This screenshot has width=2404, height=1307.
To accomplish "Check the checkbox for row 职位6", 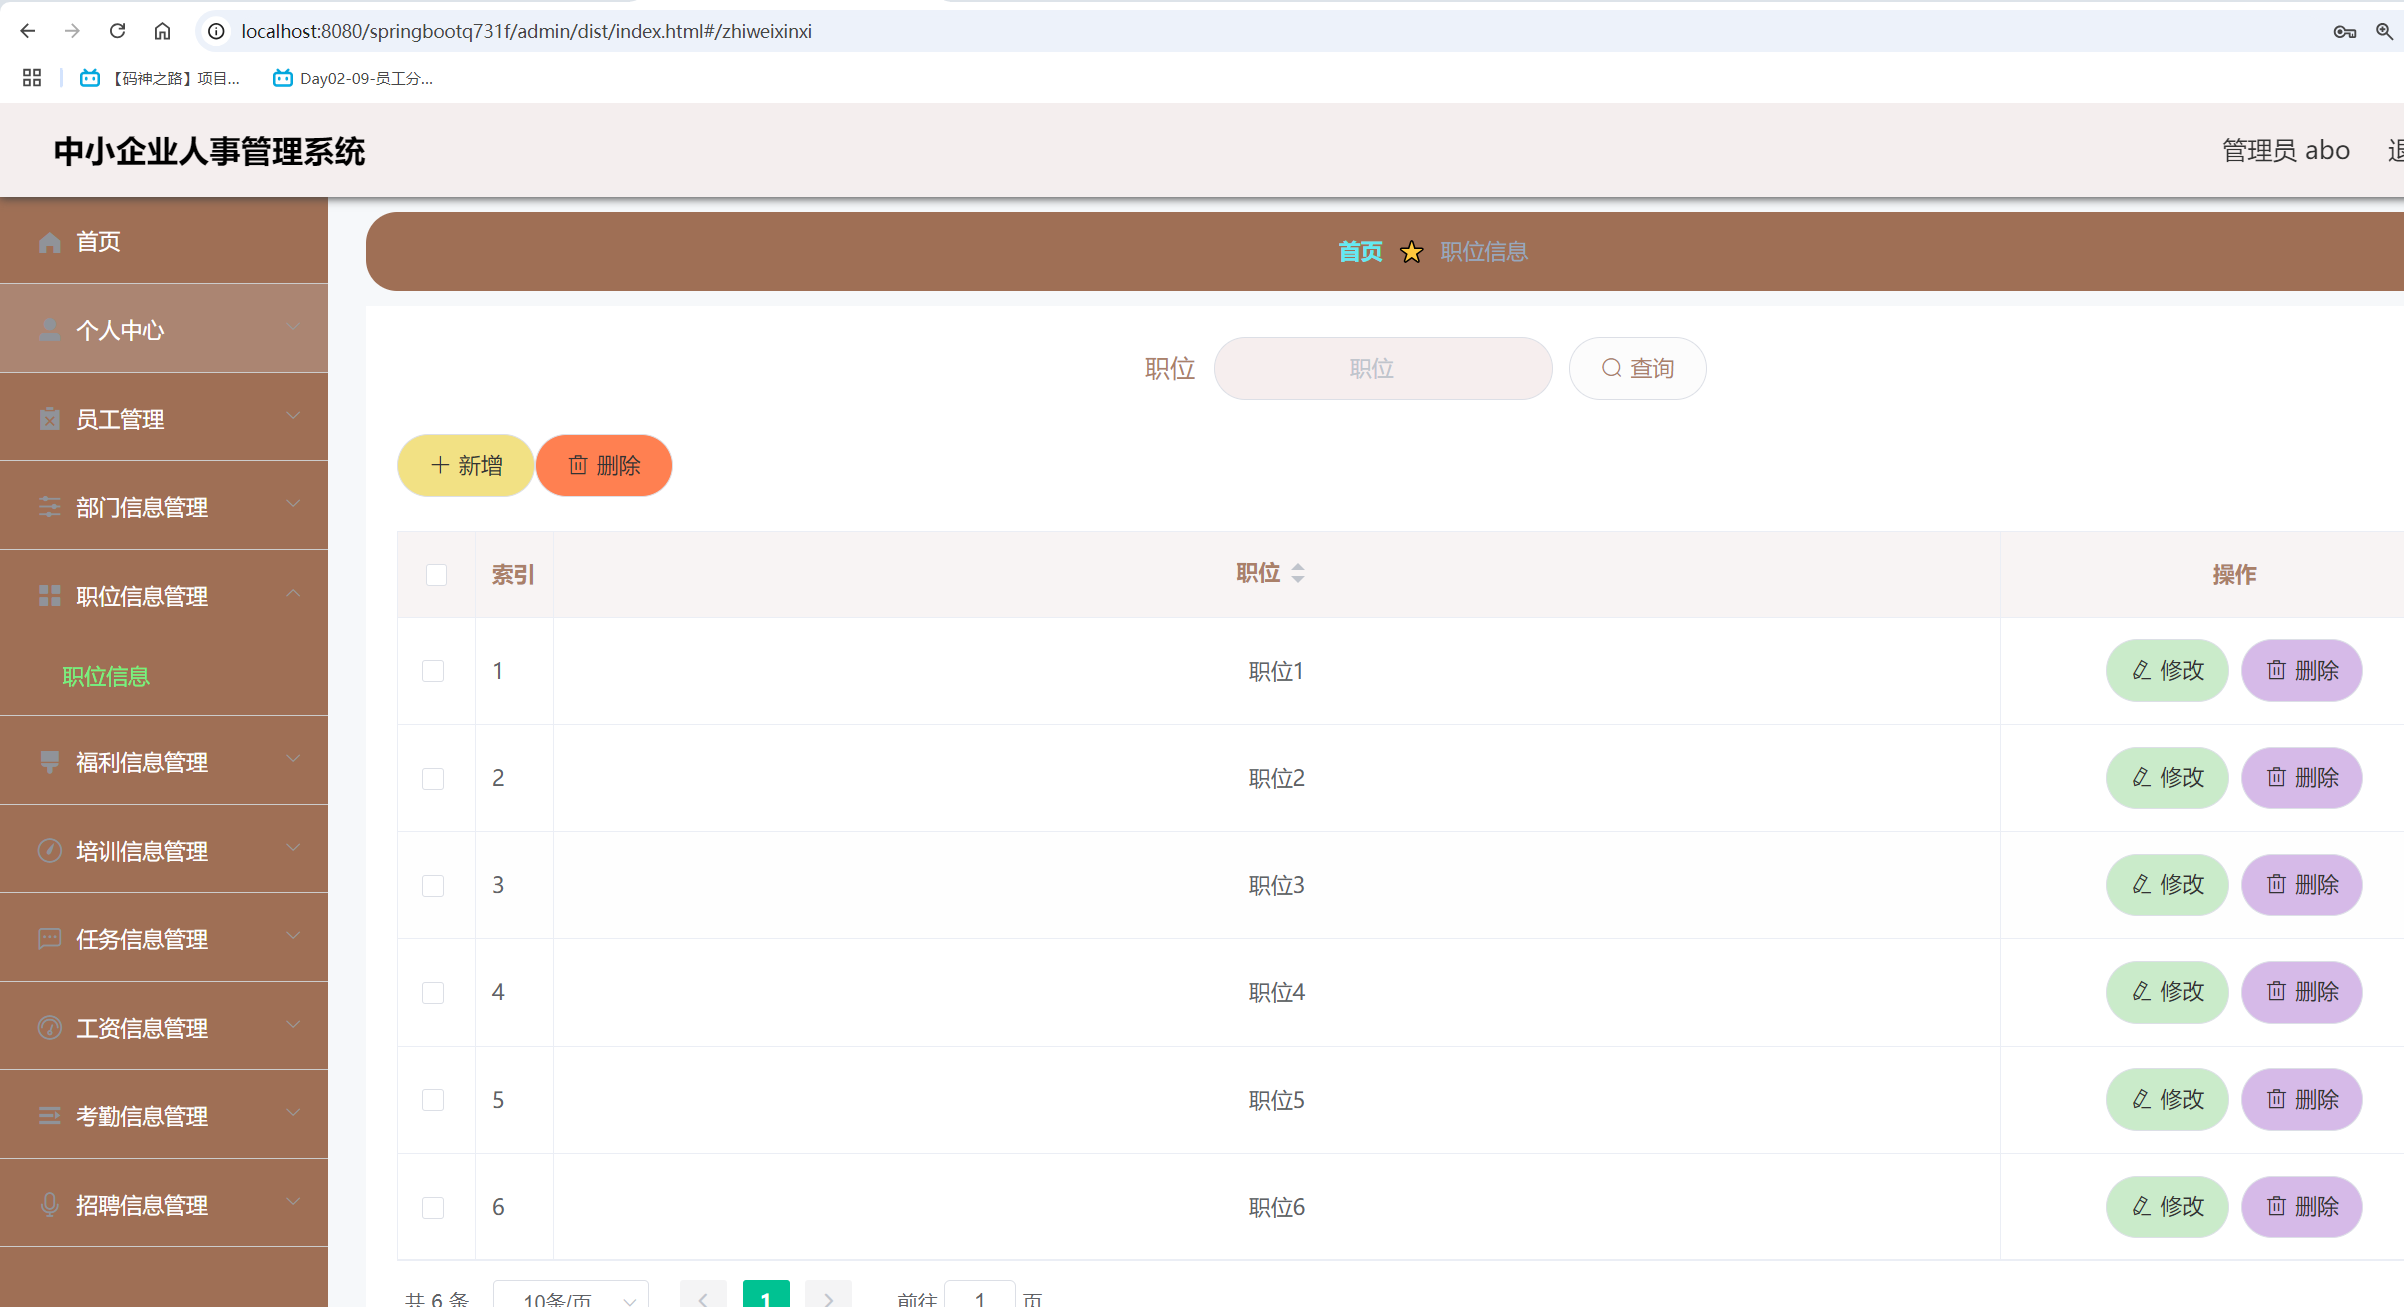I will pos(433,1208).
